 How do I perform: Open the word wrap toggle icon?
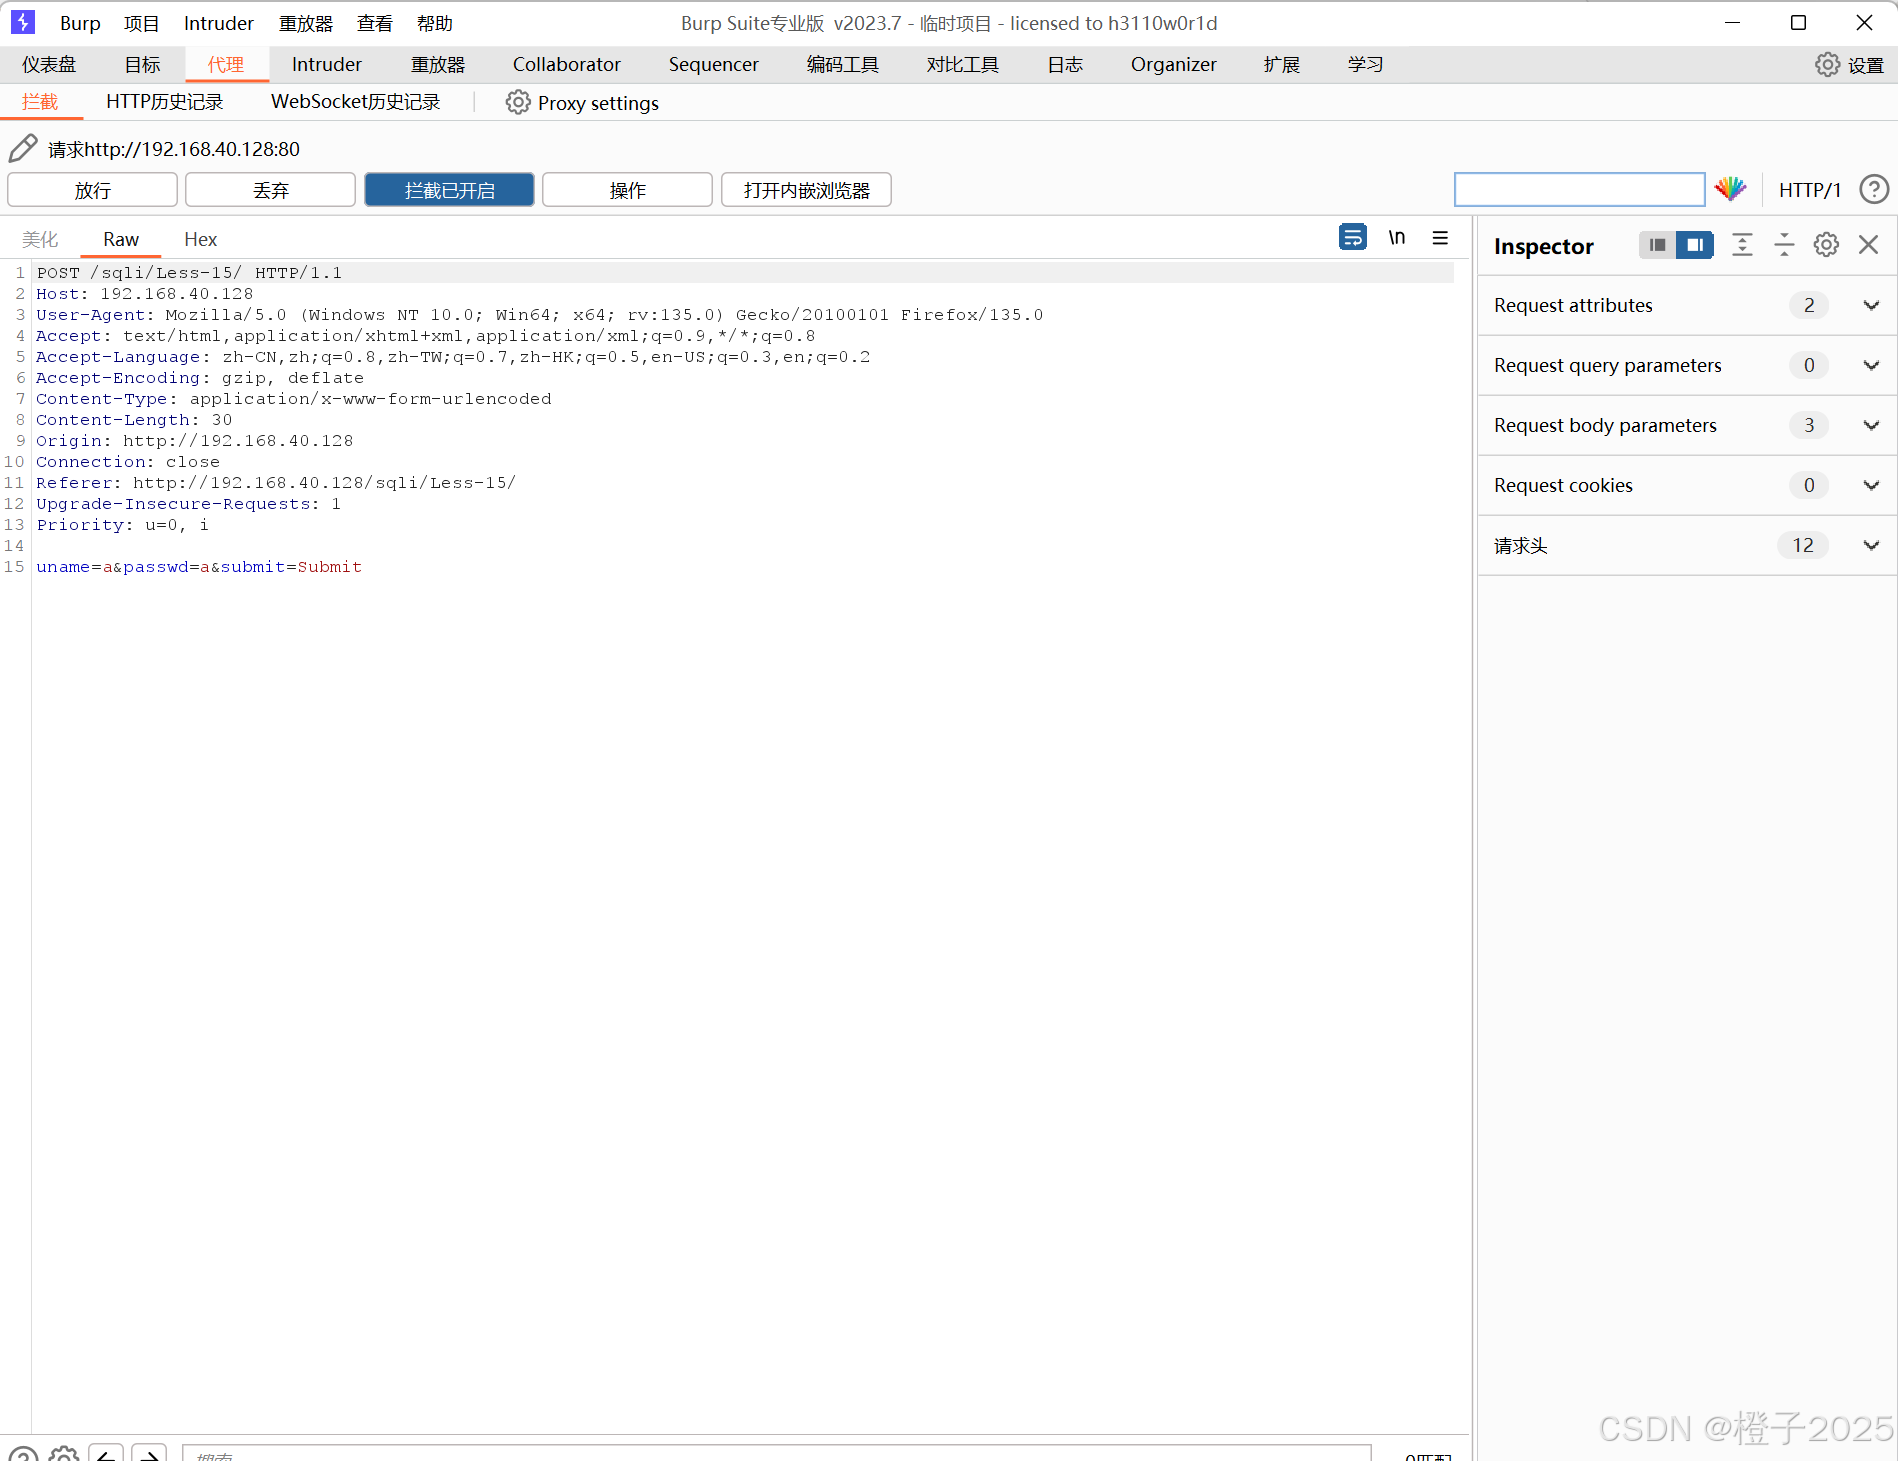point(1353,238)
